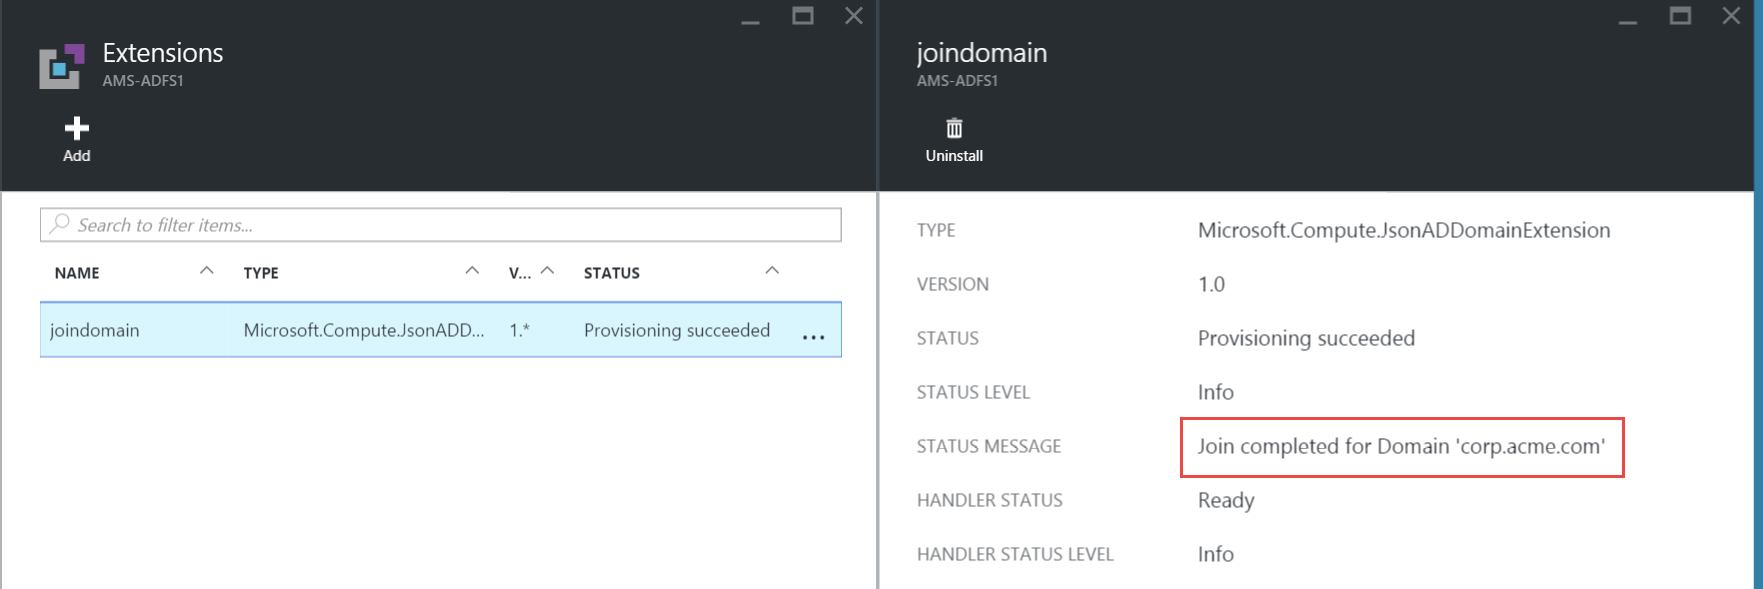Maximize the joindomain details blade

(1680, 16)
